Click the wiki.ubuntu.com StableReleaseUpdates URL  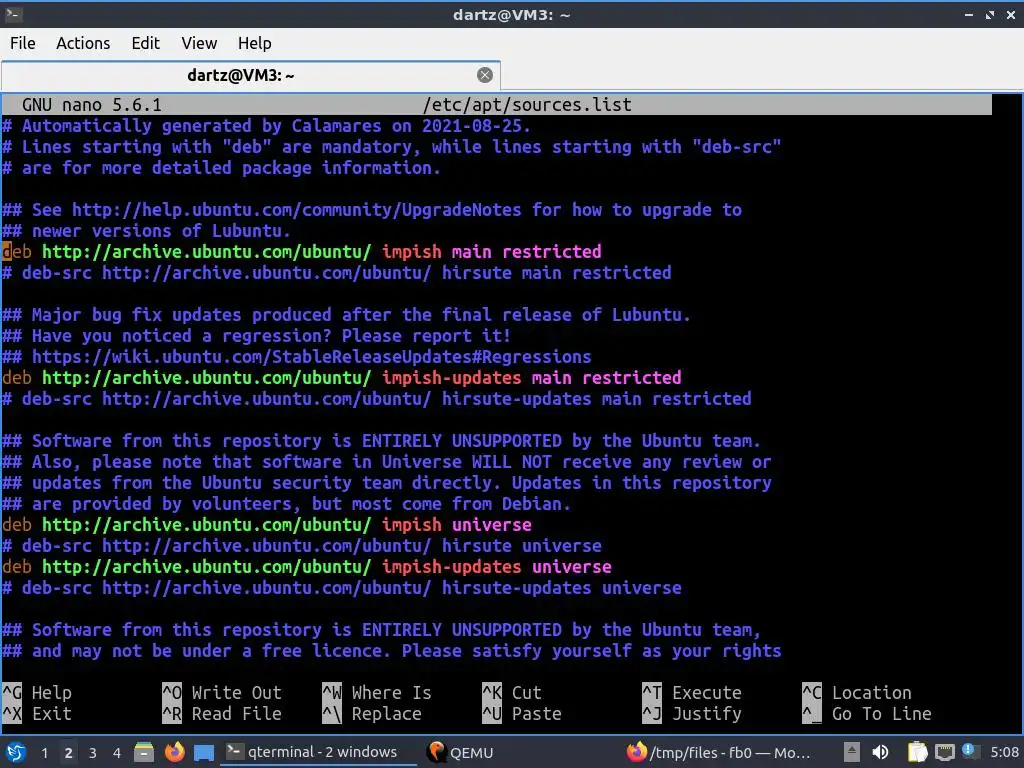[312, 357]
